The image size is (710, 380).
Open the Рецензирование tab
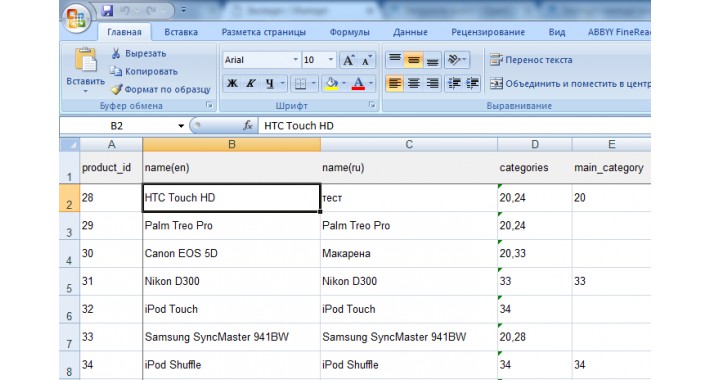(488, 32)
